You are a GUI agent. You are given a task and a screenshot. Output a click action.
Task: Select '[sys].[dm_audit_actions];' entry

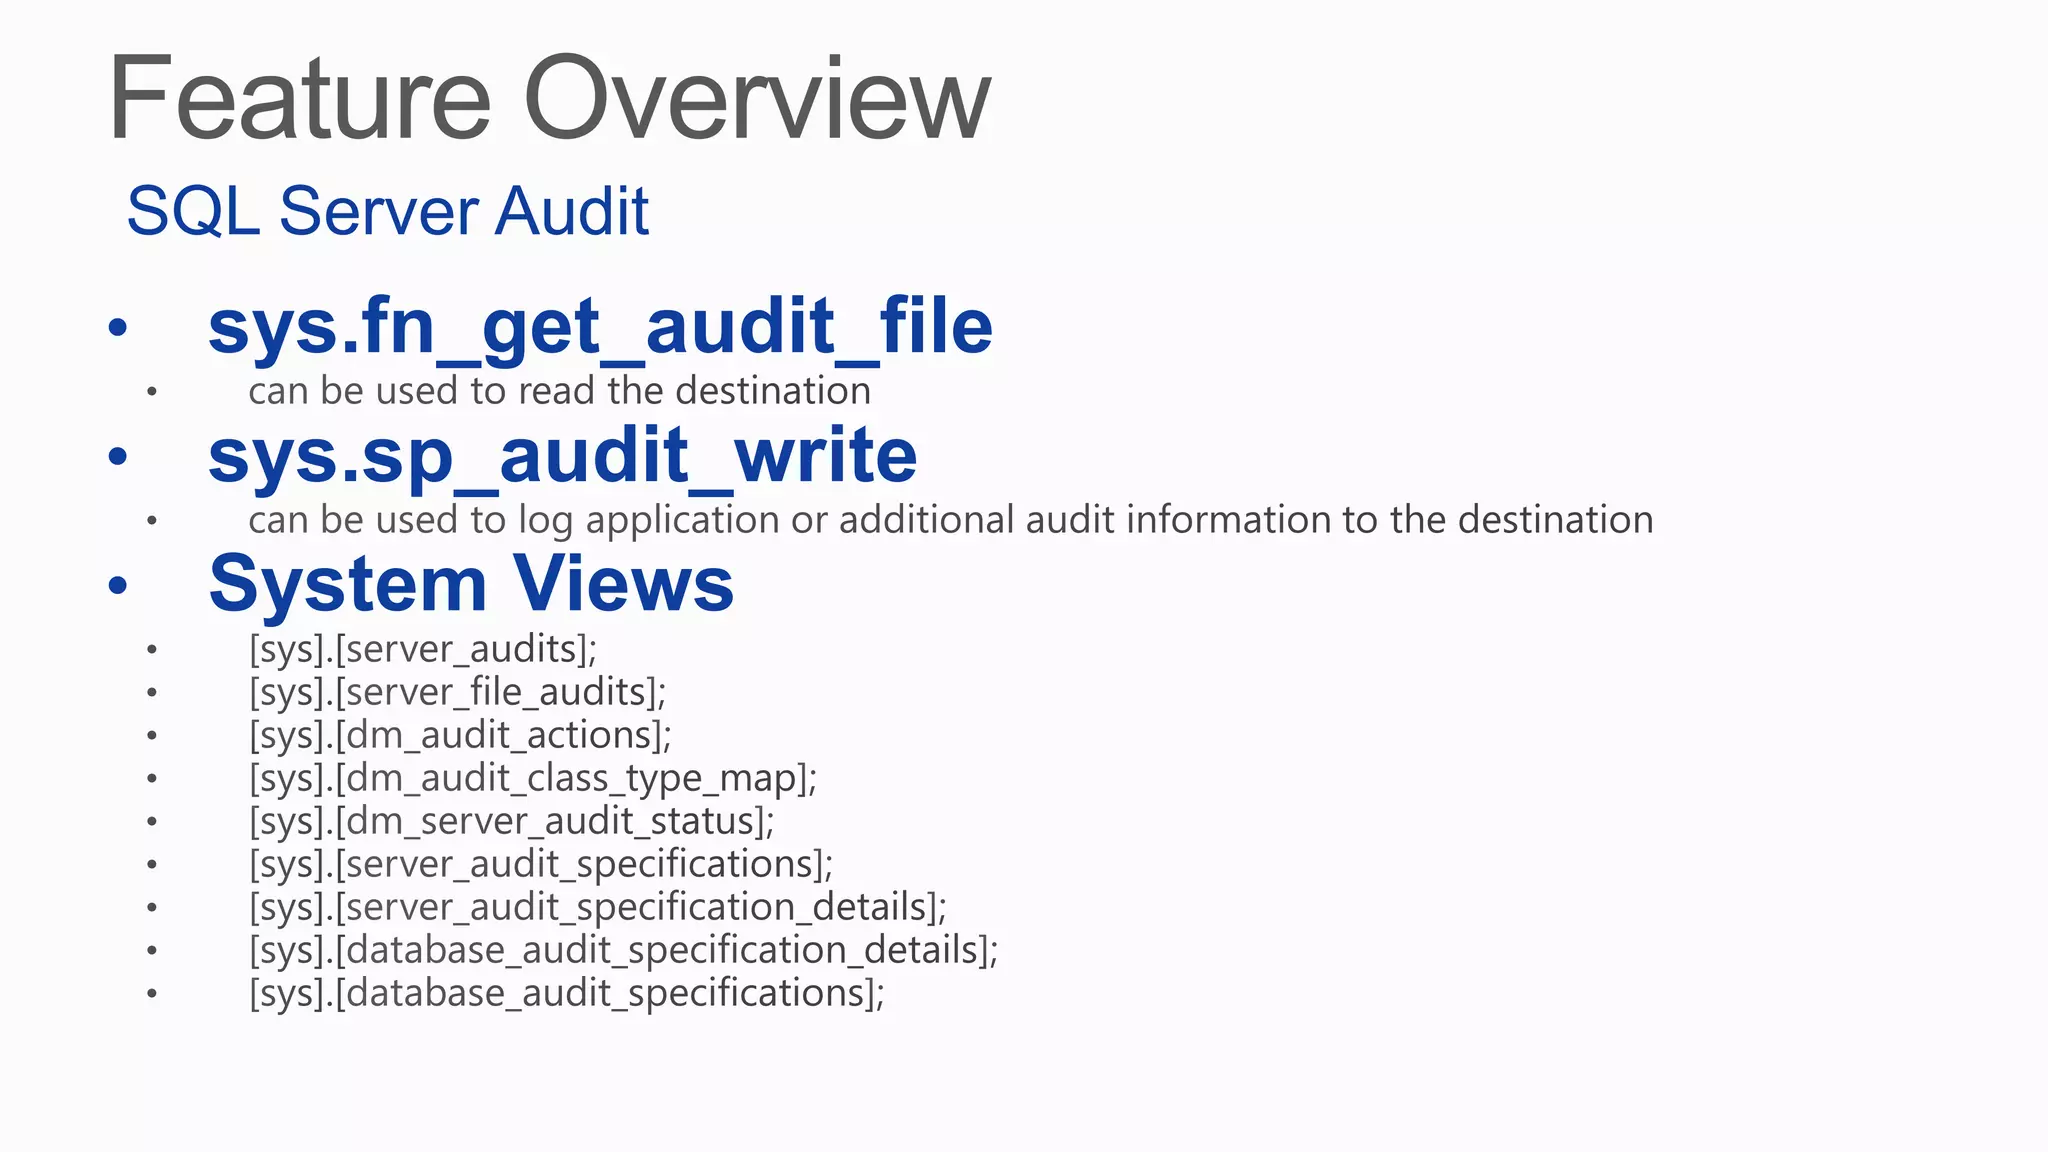(x=460, y=735)
